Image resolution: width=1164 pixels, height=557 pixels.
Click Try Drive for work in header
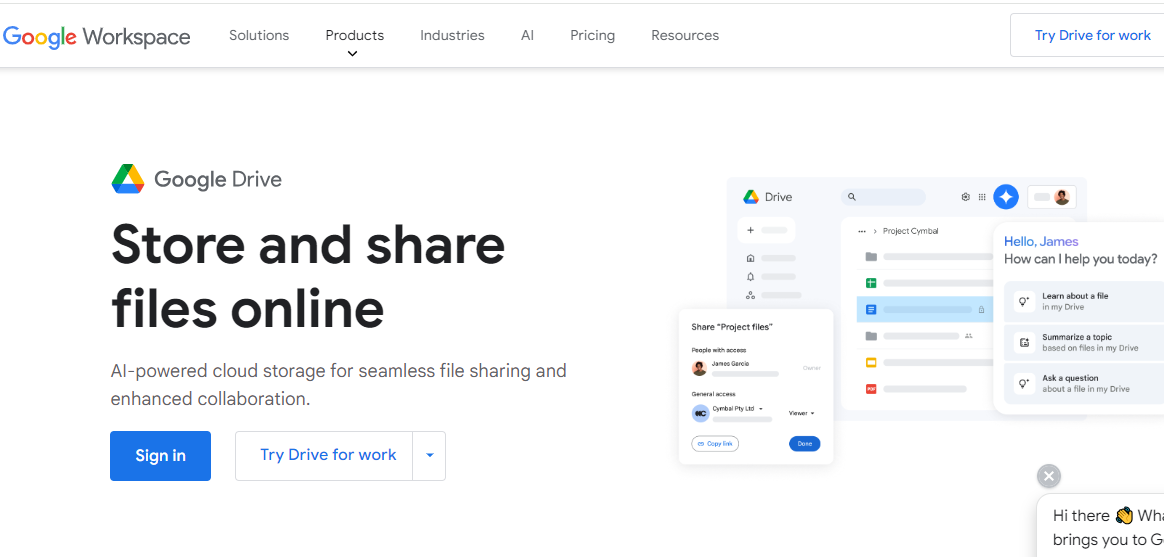[1089, 35]
